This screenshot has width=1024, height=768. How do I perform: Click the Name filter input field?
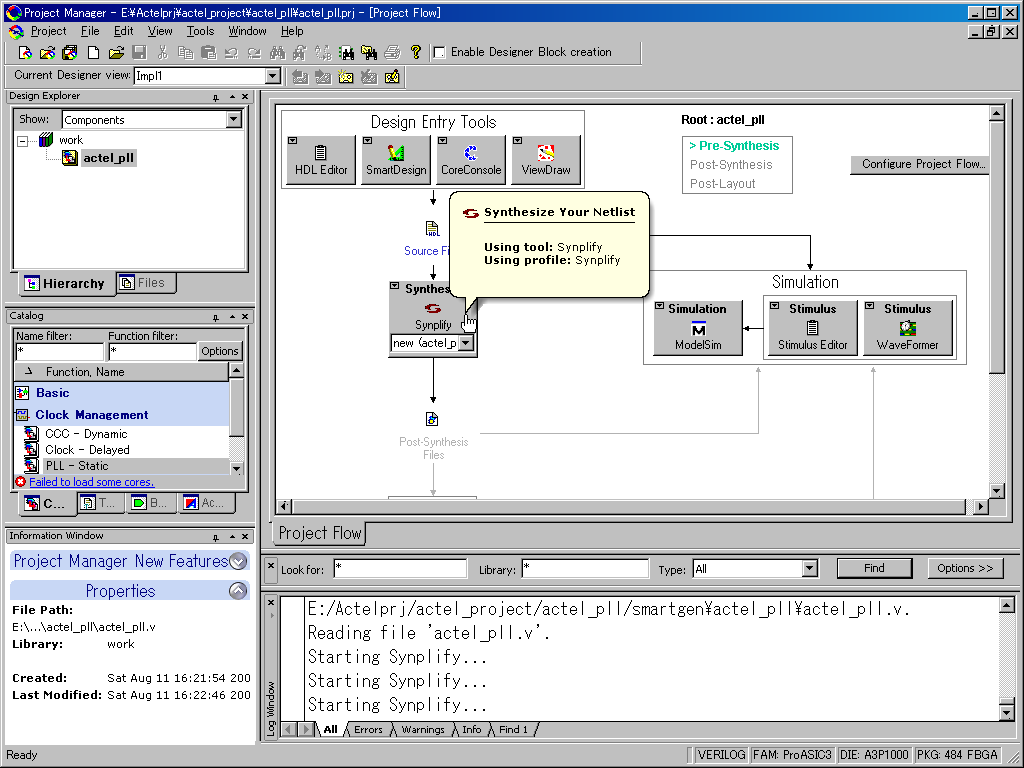[59, 351]
